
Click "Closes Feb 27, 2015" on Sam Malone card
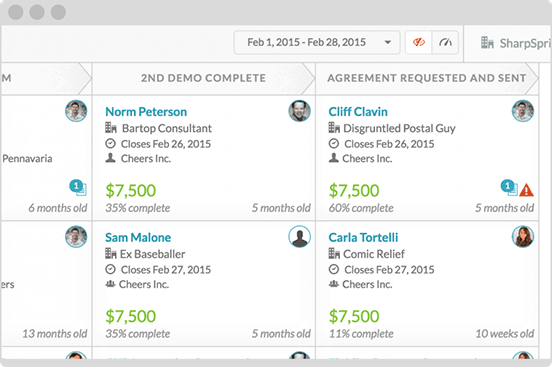[166, 270]
